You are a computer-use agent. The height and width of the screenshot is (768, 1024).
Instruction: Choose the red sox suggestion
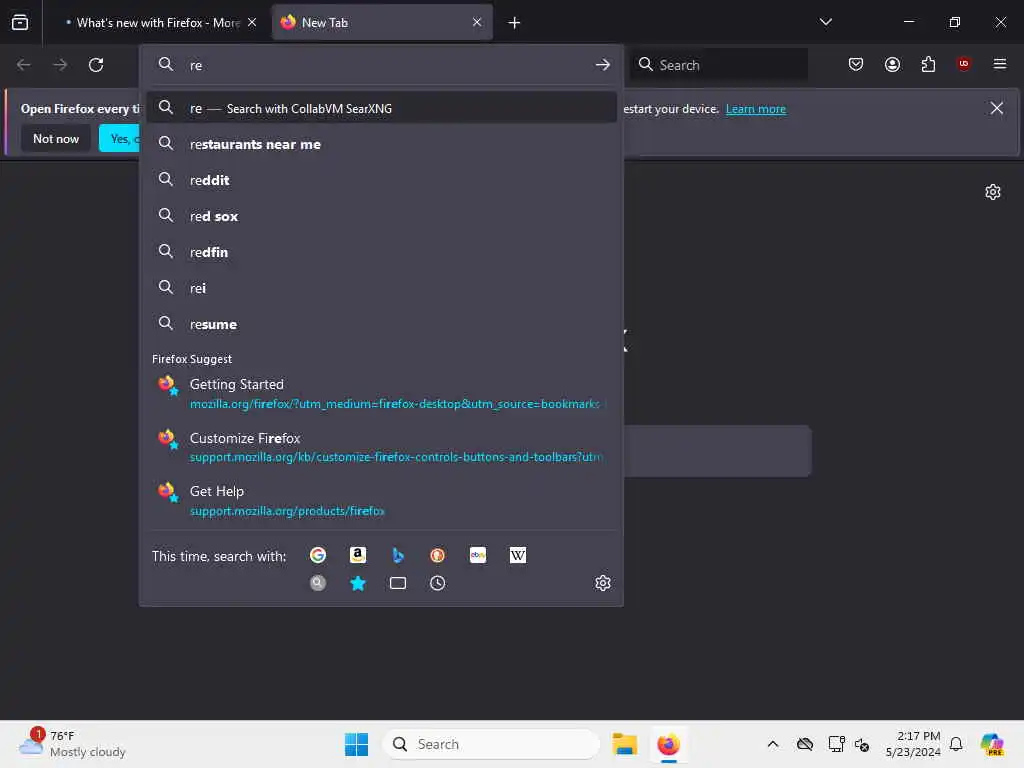(x=382, y=216)
